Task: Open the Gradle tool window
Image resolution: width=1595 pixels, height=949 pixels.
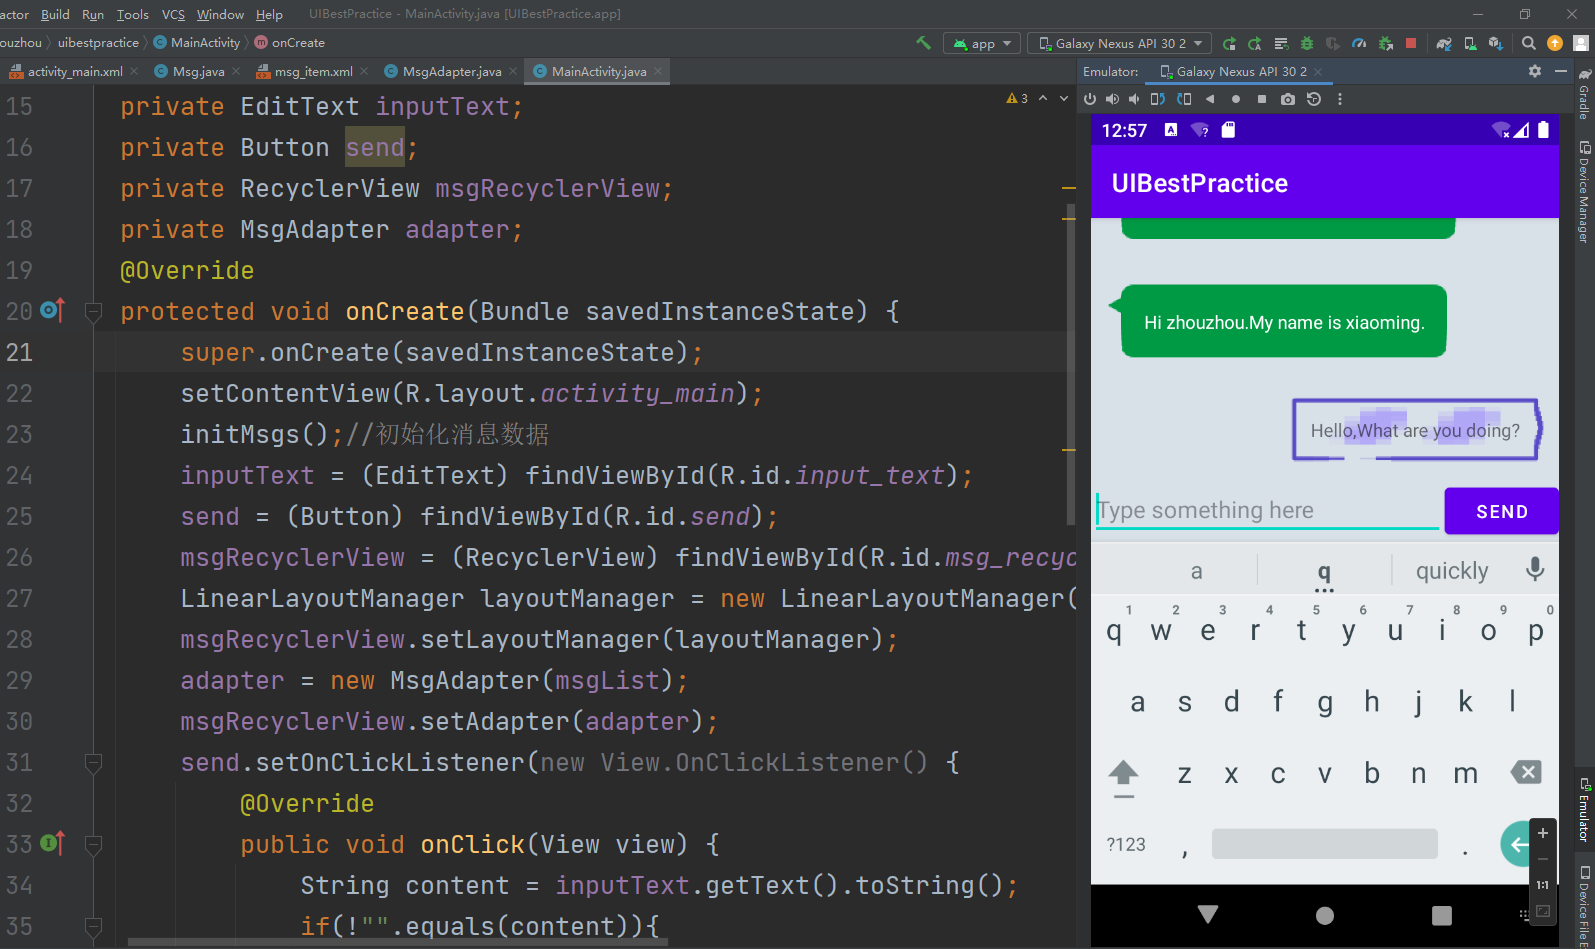Action: pyautogui.click(x=1584, y=94)
